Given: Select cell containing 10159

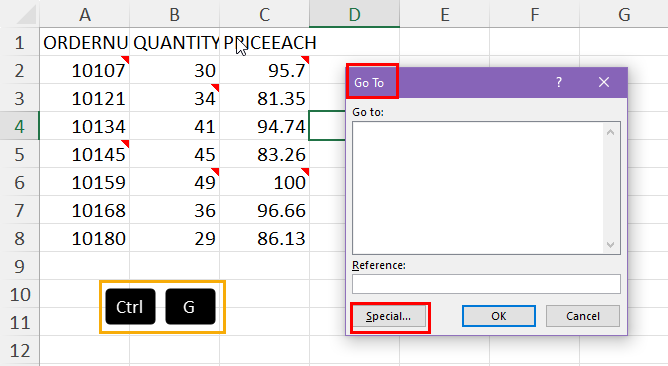Looking at the screenshot, I should (x=85, y=182).
